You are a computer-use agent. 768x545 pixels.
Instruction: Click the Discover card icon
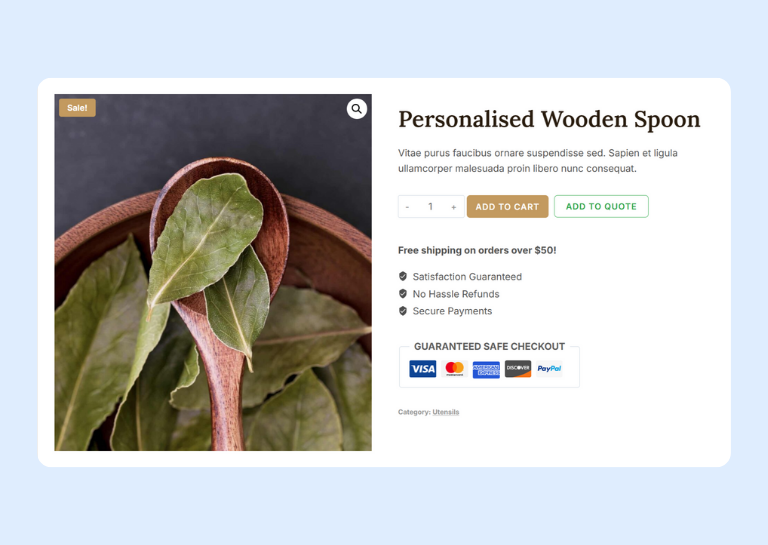[x=518, y=369]
